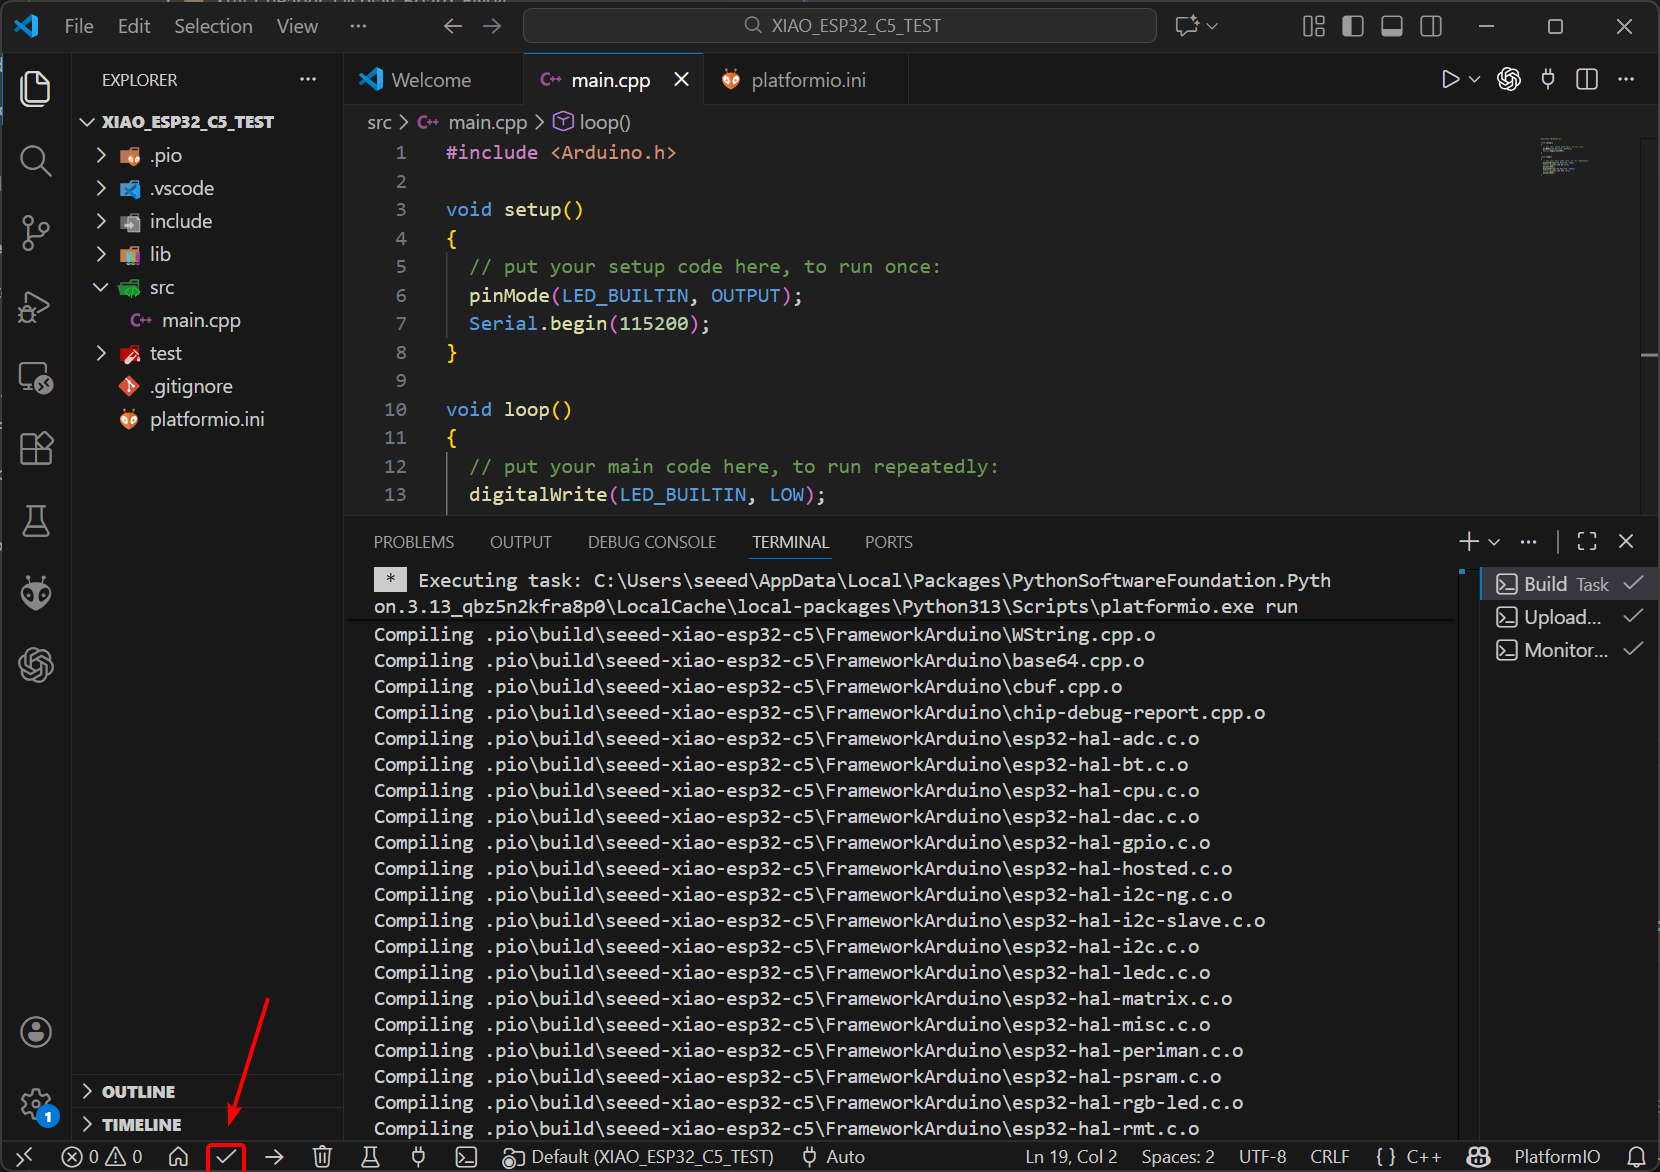Image resolution: width=1660 pixels, height=1172 pixels.
Task: Click the PlatformIO Upload arrow icon
Action: click(x=274, y=1157)
